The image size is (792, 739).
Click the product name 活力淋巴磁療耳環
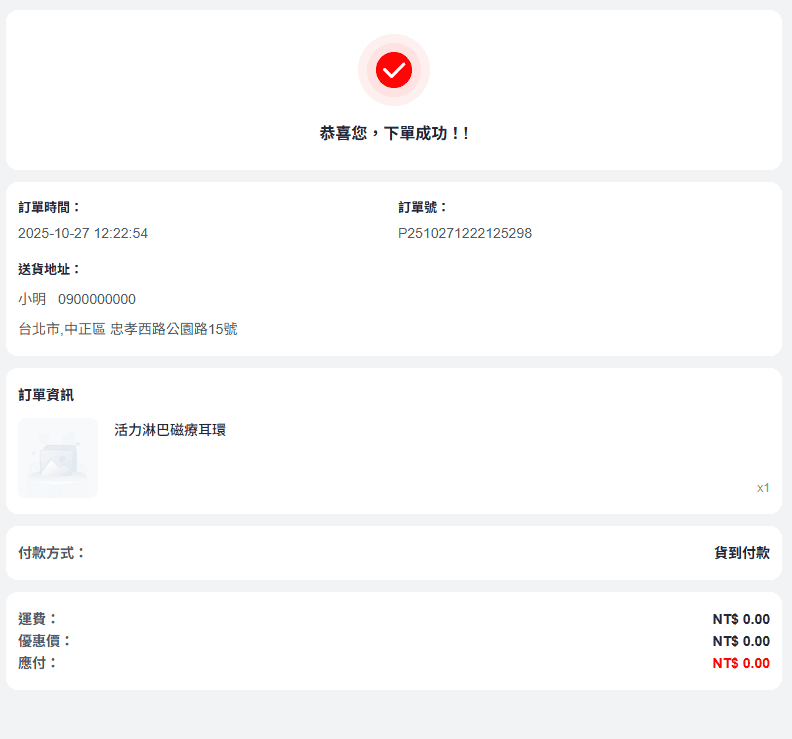pyautogui.click(x=170, y=430)
